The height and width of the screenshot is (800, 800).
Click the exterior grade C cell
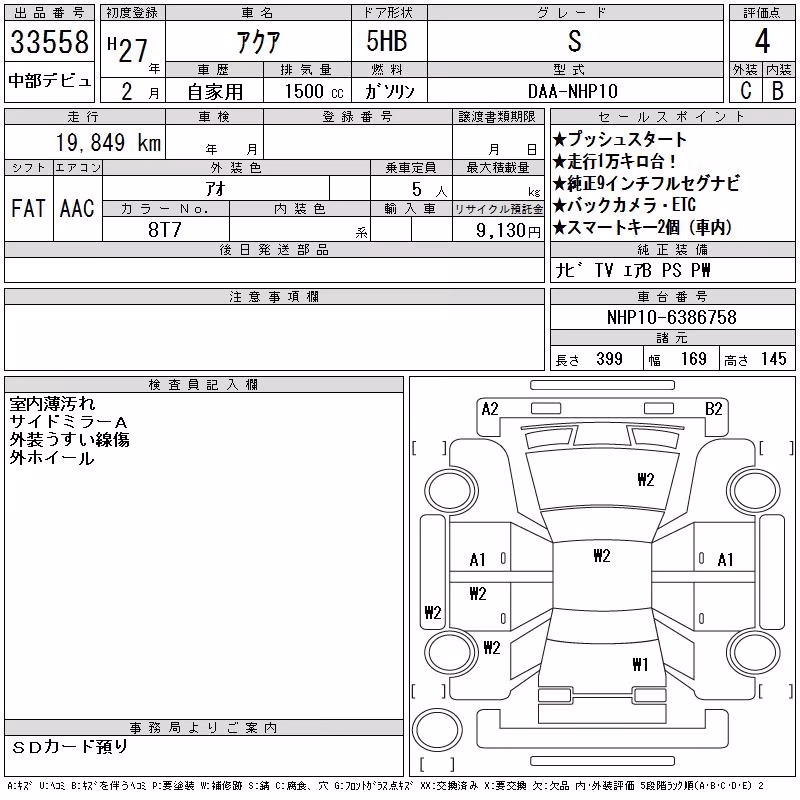746,90
